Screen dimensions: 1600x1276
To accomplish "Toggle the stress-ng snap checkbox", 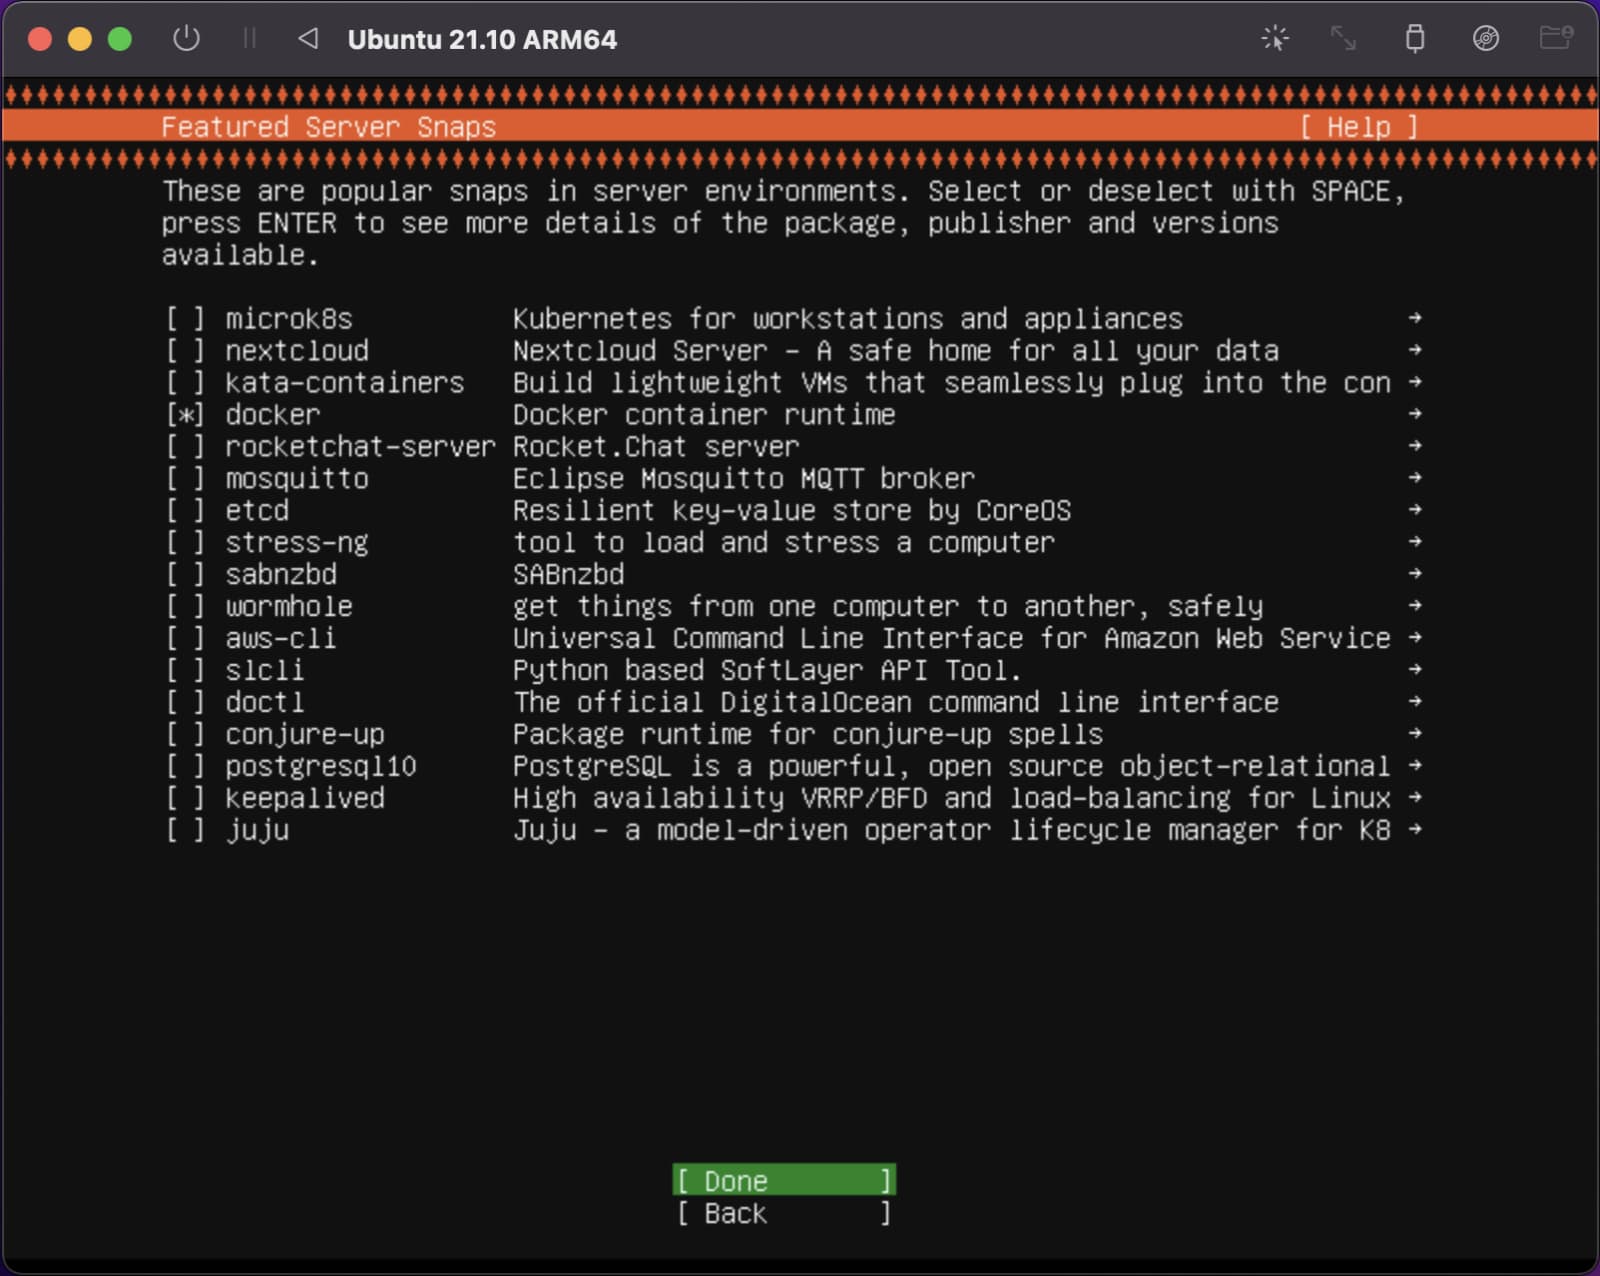I will (x=185, y=543).
